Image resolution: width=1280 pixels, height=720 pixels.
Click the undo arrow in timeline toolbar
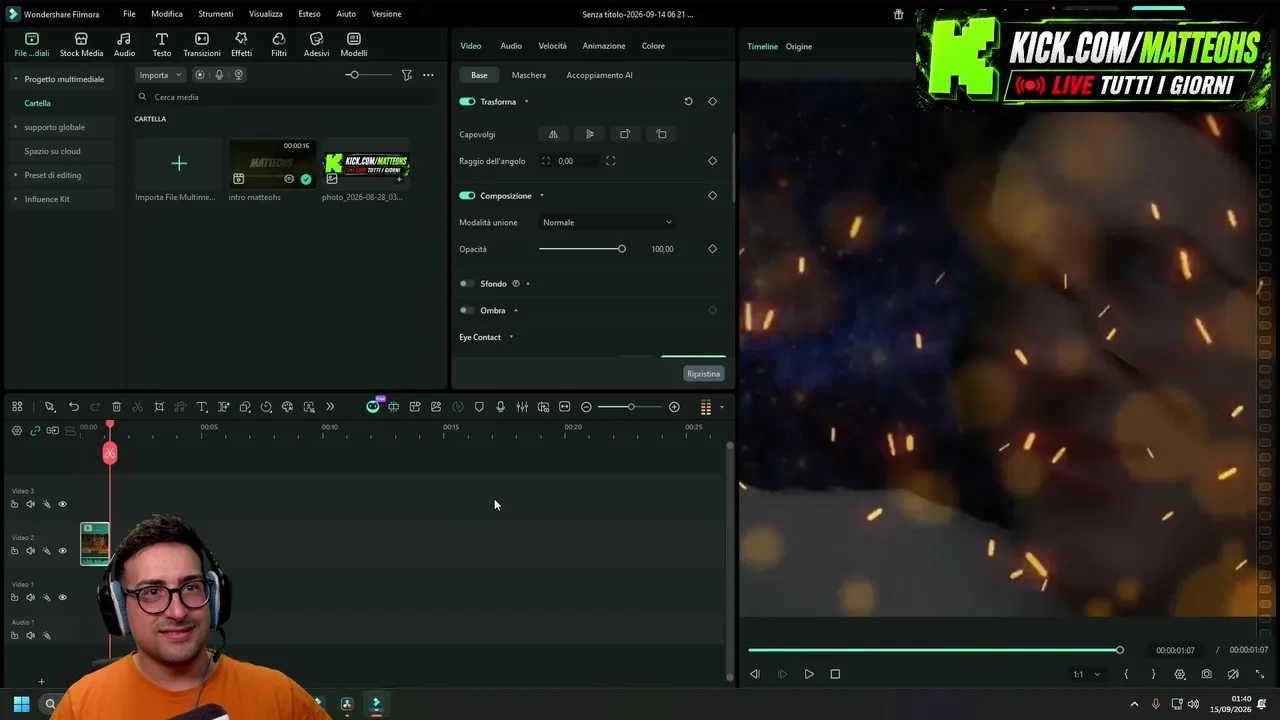(x=74, y=407)
